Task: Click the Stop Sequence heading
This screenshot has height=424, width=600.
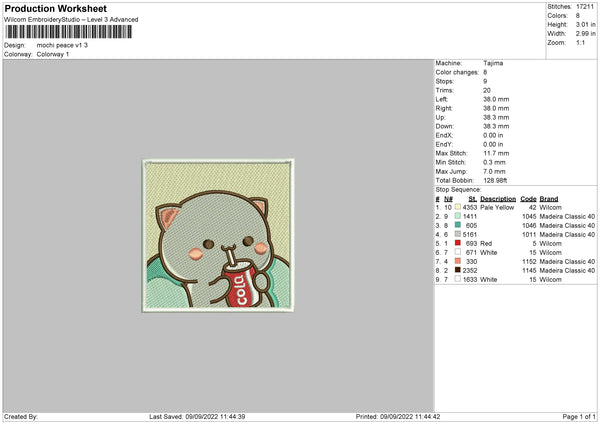Action: [458, 190]
